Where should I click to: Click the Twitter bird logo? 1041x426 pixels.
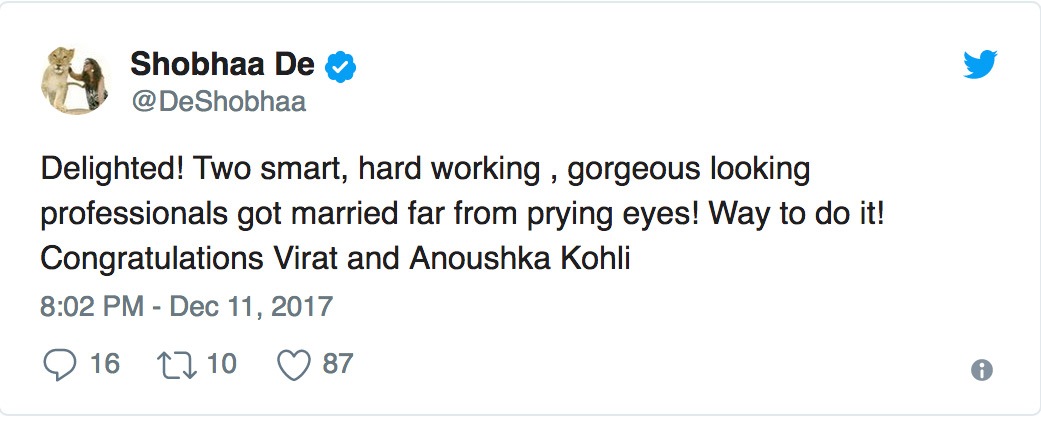[980, 66]
